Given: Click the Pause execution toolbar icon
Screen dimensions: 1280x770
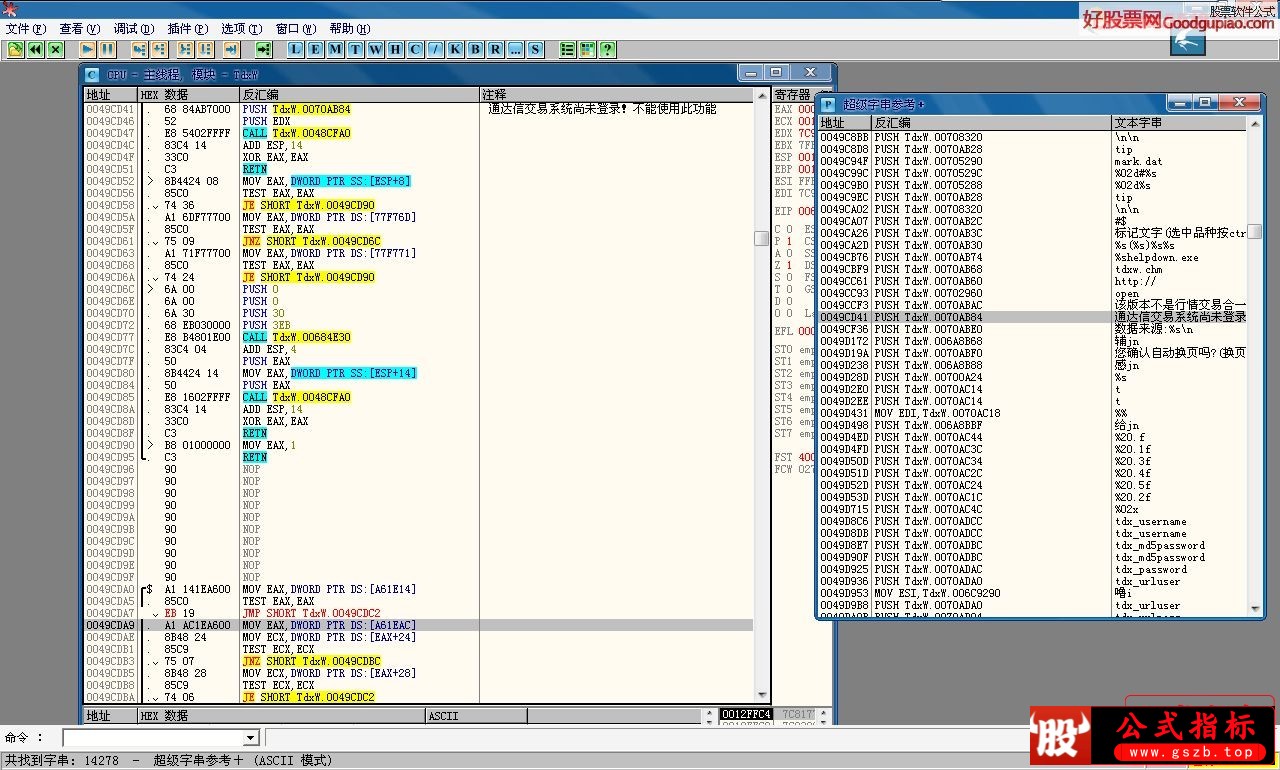Looking at the screenshot, I should 107,49.
